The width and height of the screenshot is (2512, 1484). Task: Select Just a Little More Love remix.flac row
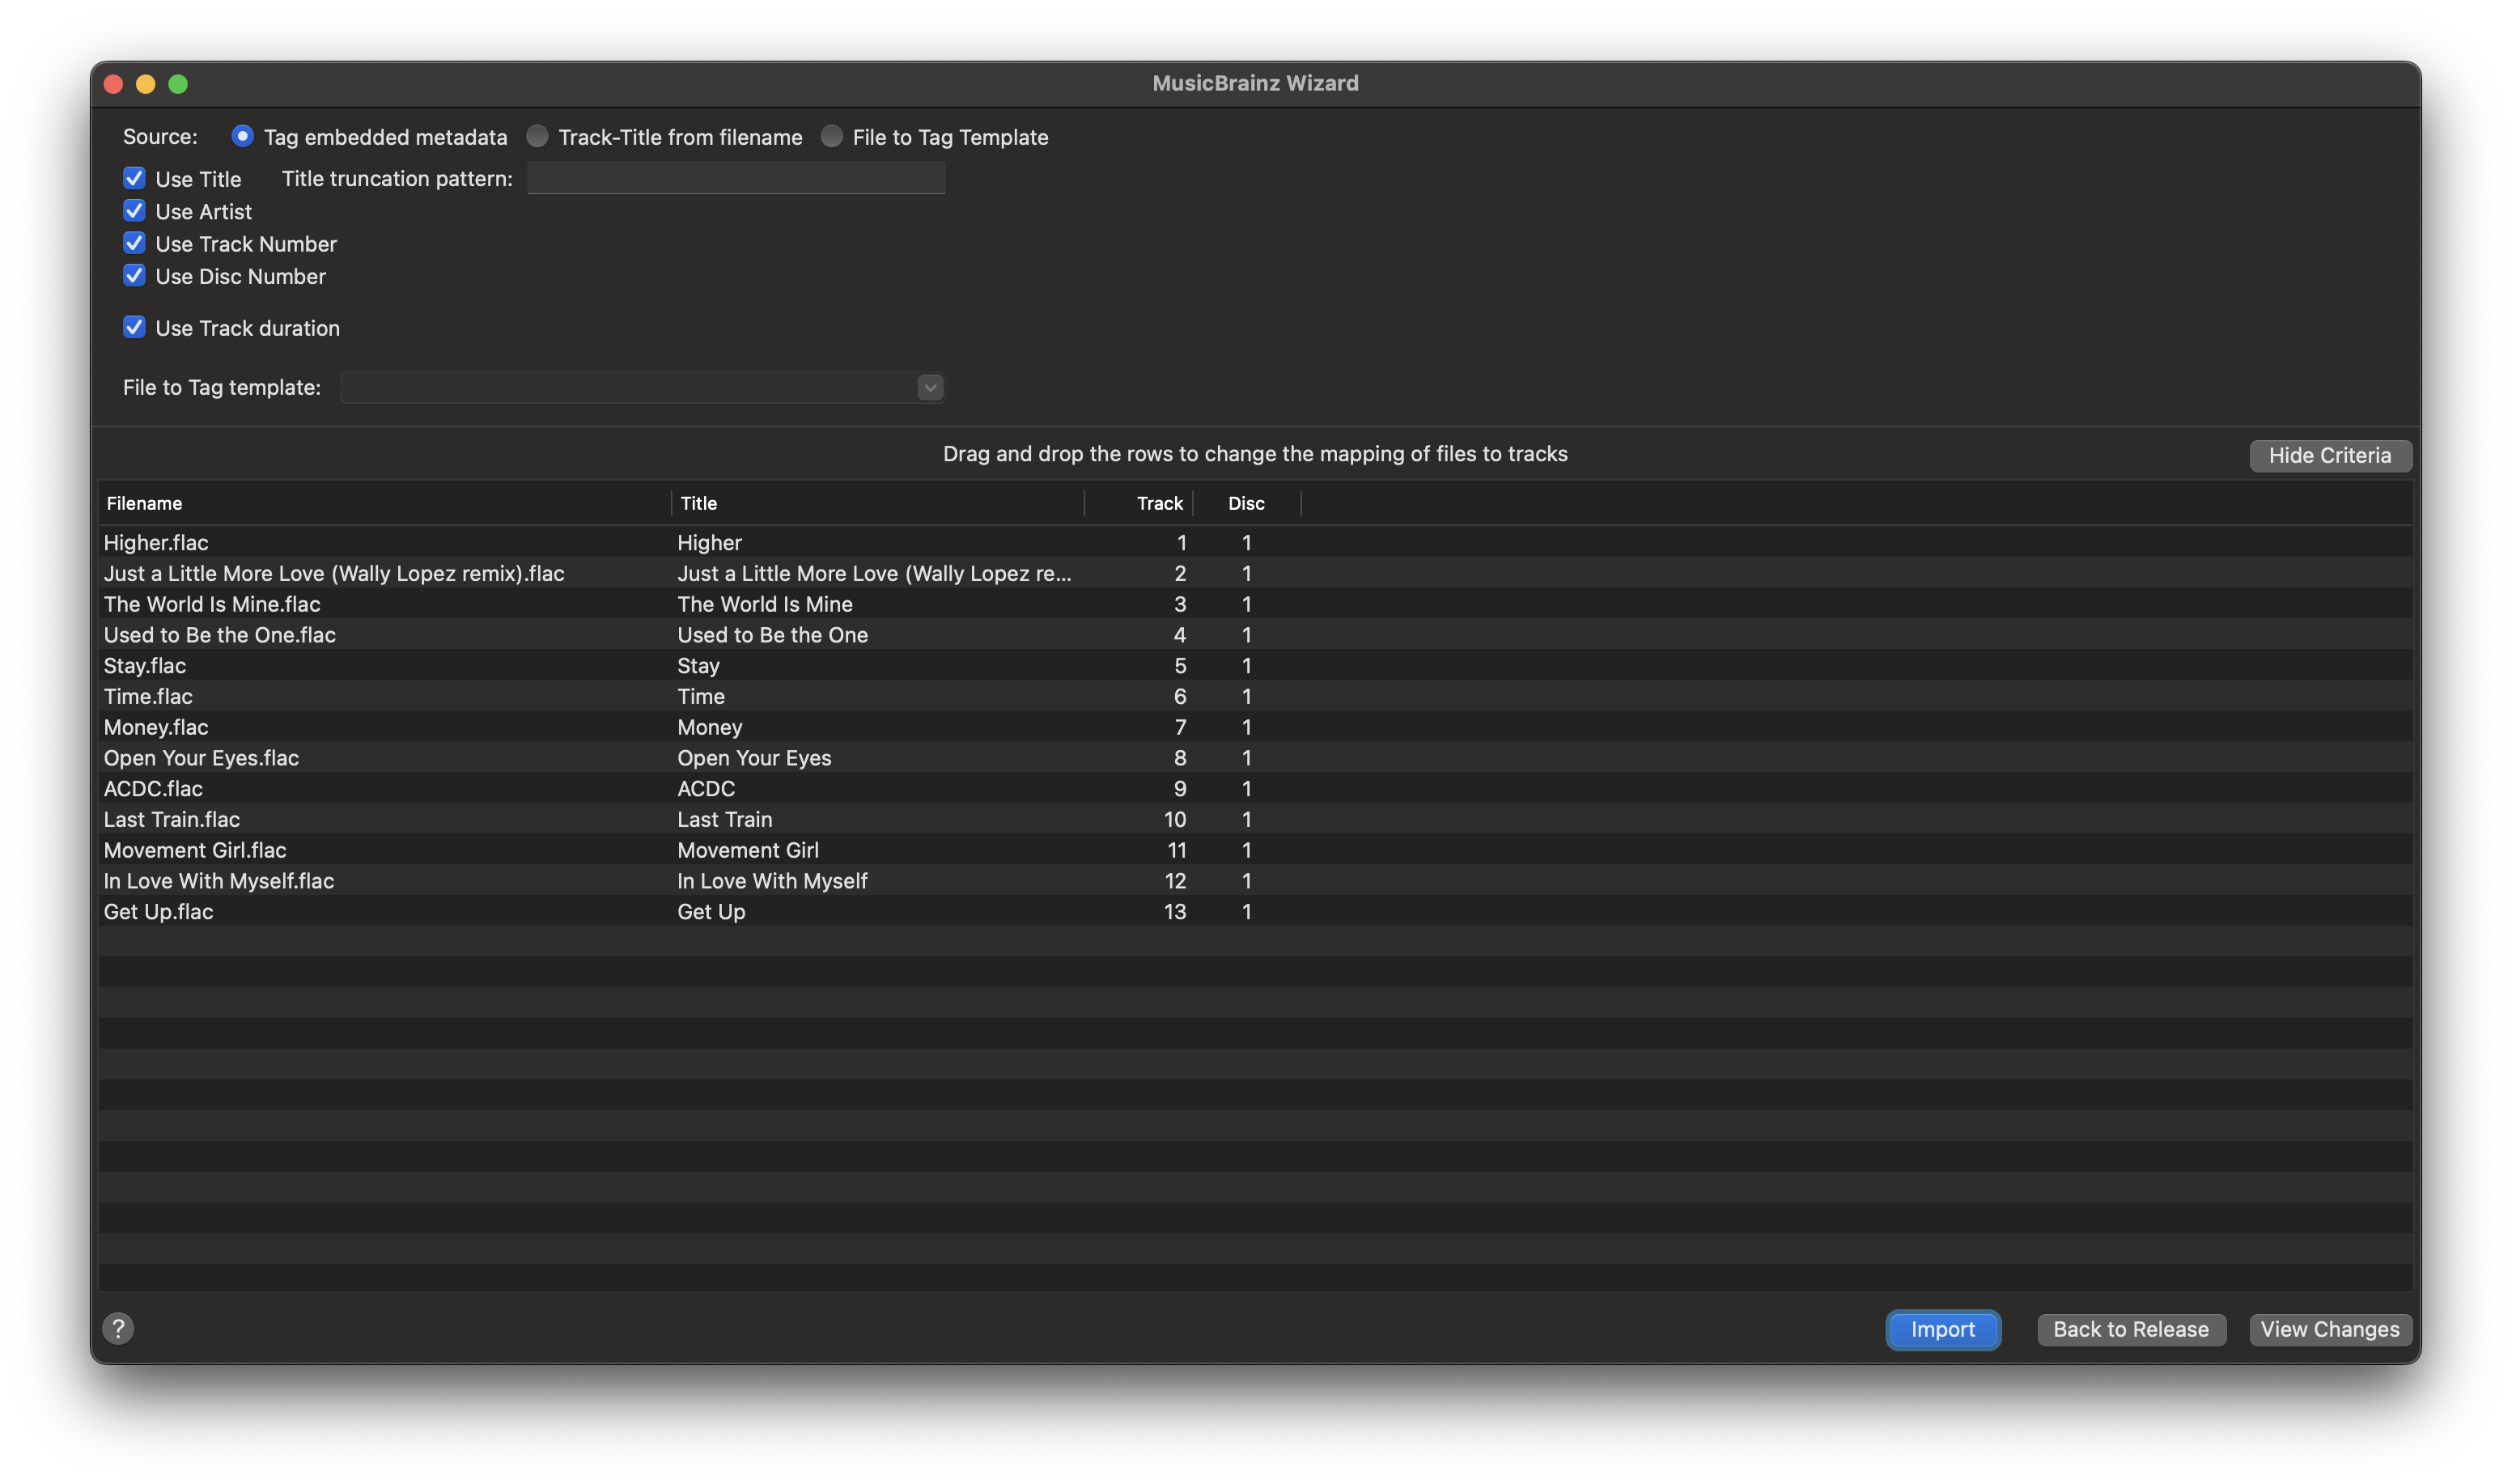tap(1255, 573)
